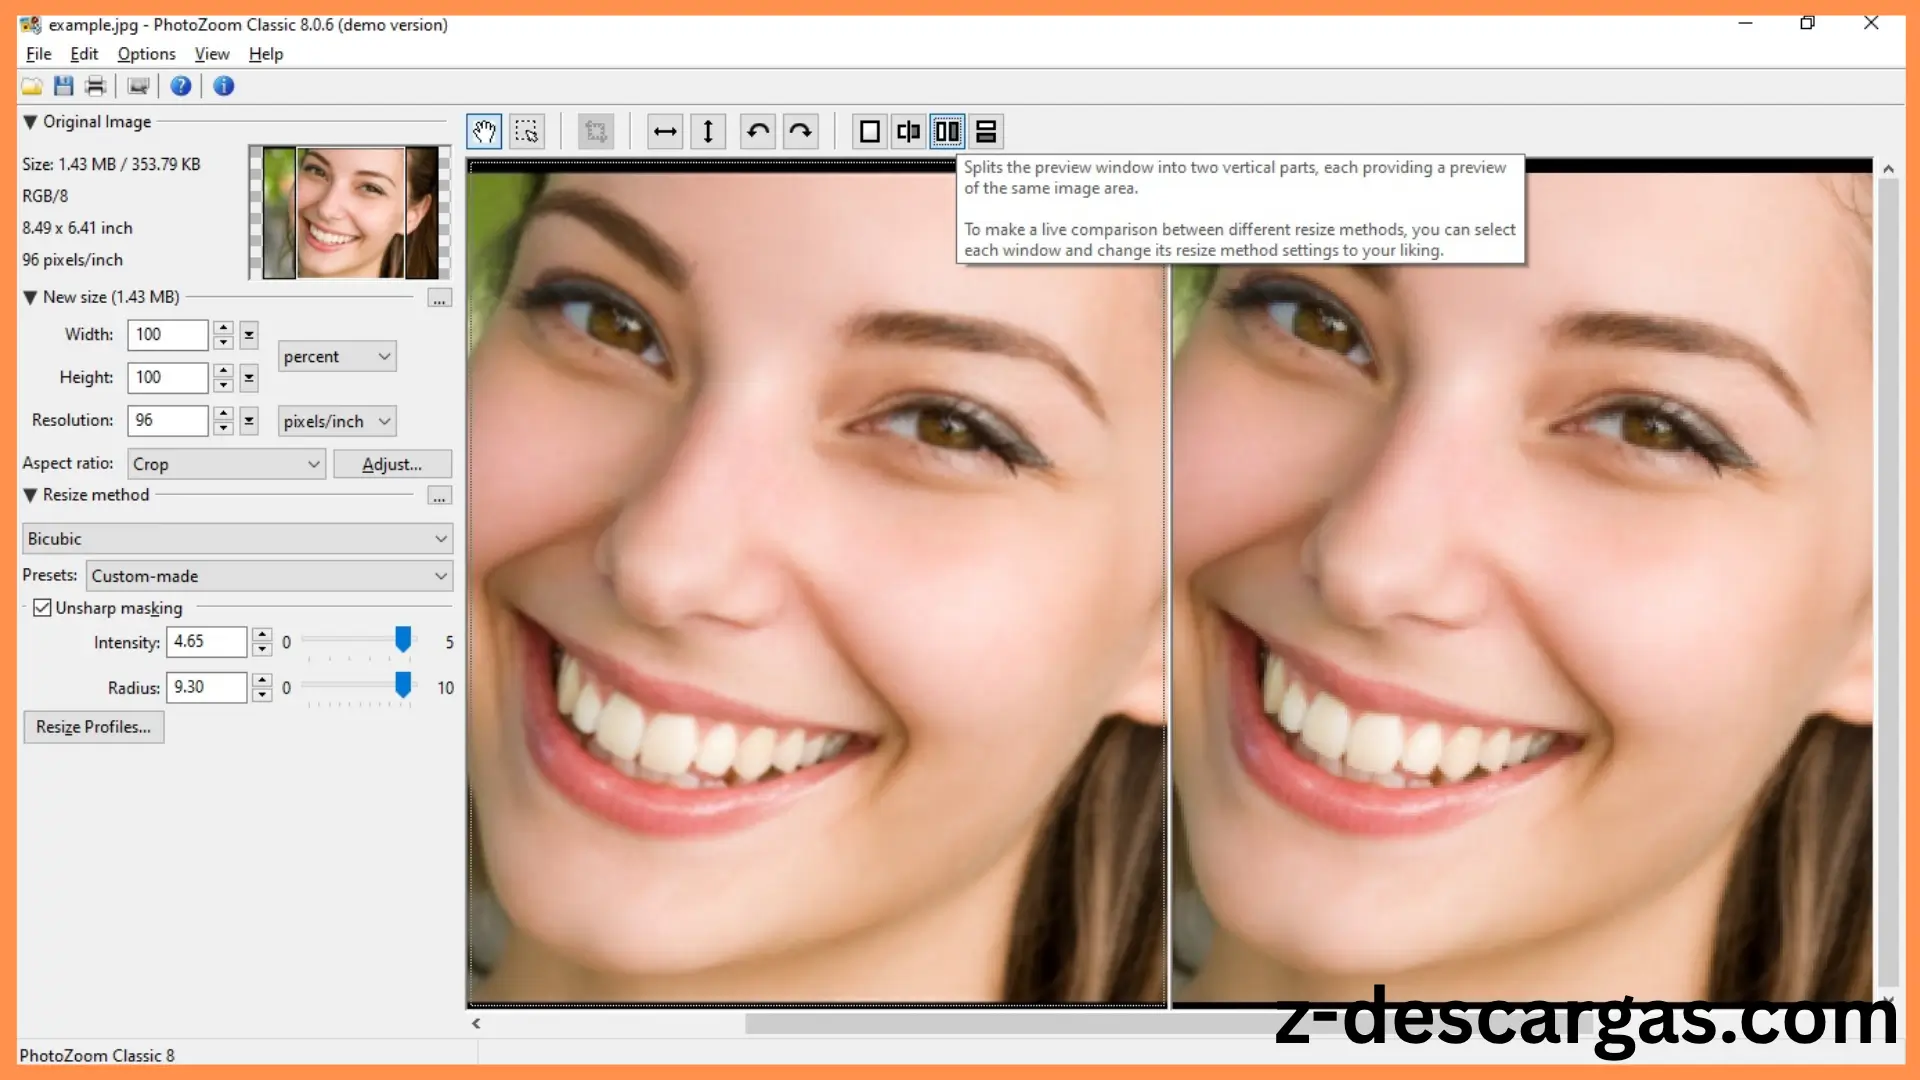The width and height of the screenshot is (1920, 1080).
Task: Click the Print icon in the toolbar
Action: point(96,86)
